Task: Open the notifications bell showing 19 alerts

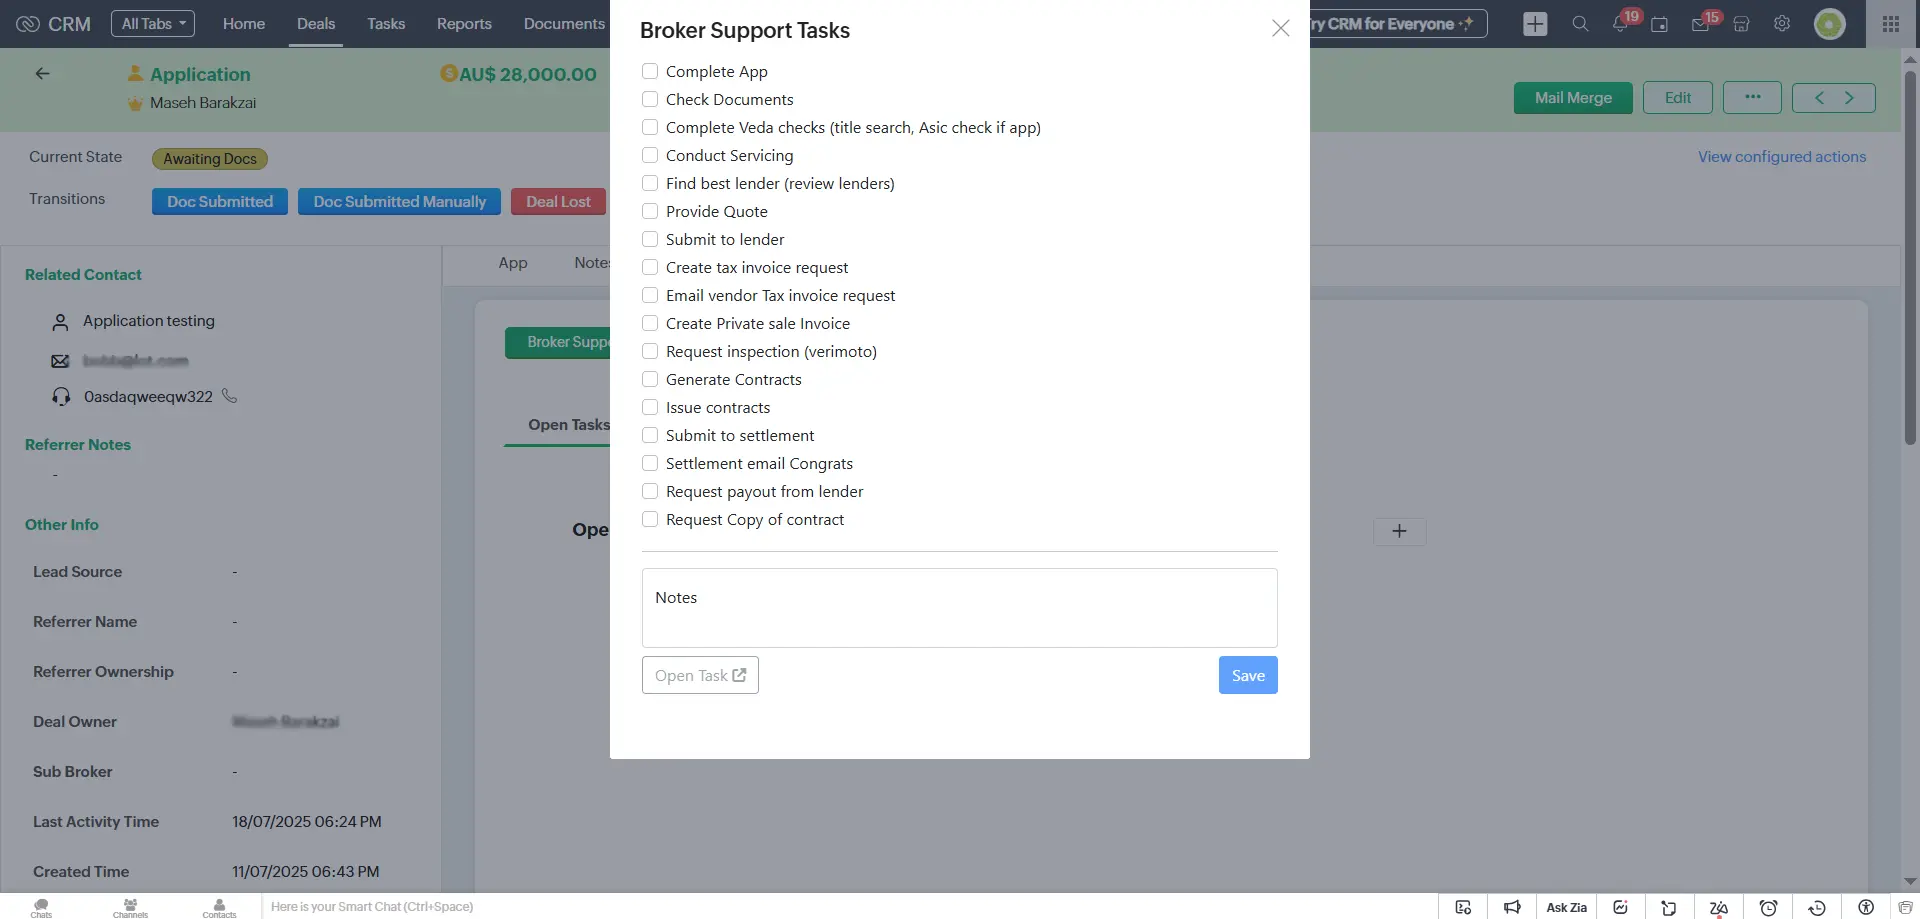Action: tap(1620, 23)
